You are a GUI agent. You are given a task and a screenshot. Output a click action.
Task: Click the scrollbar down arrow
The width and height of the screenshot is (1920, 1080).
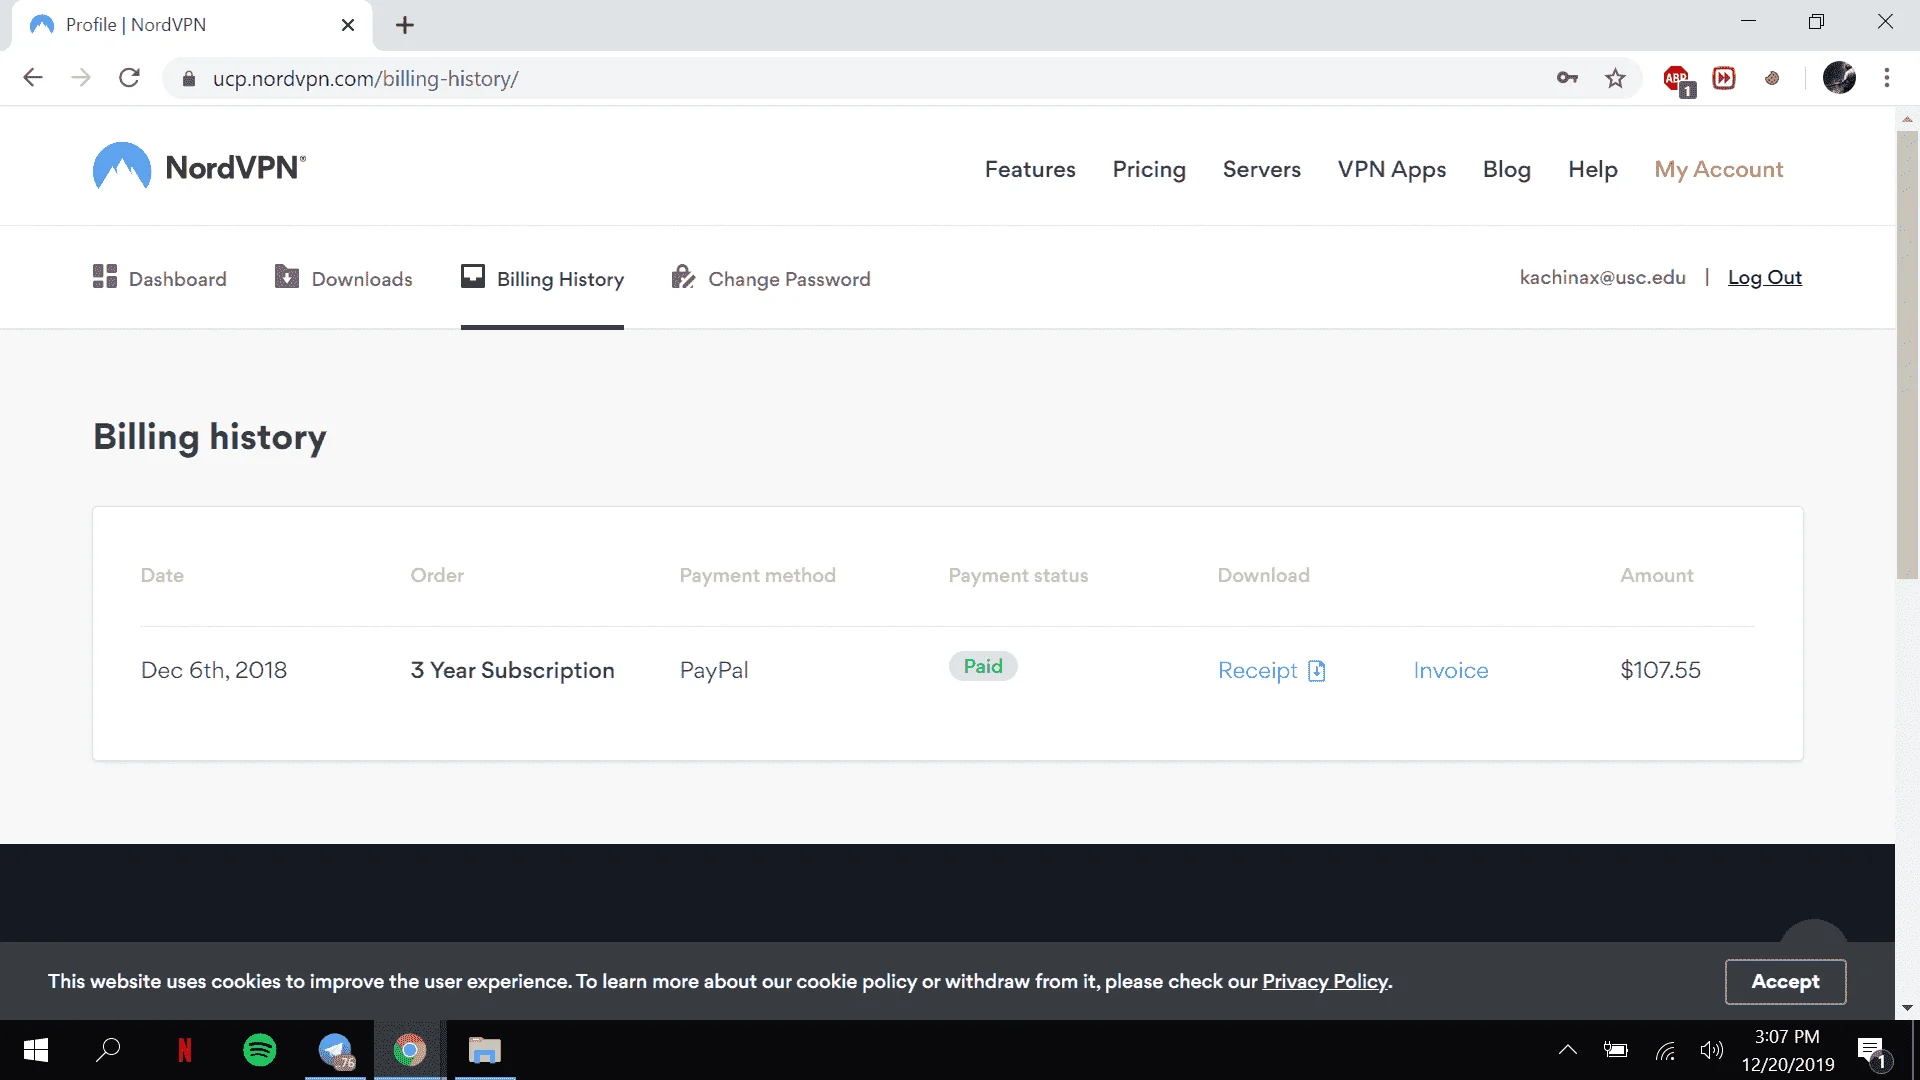(x=1907, y=1008)
